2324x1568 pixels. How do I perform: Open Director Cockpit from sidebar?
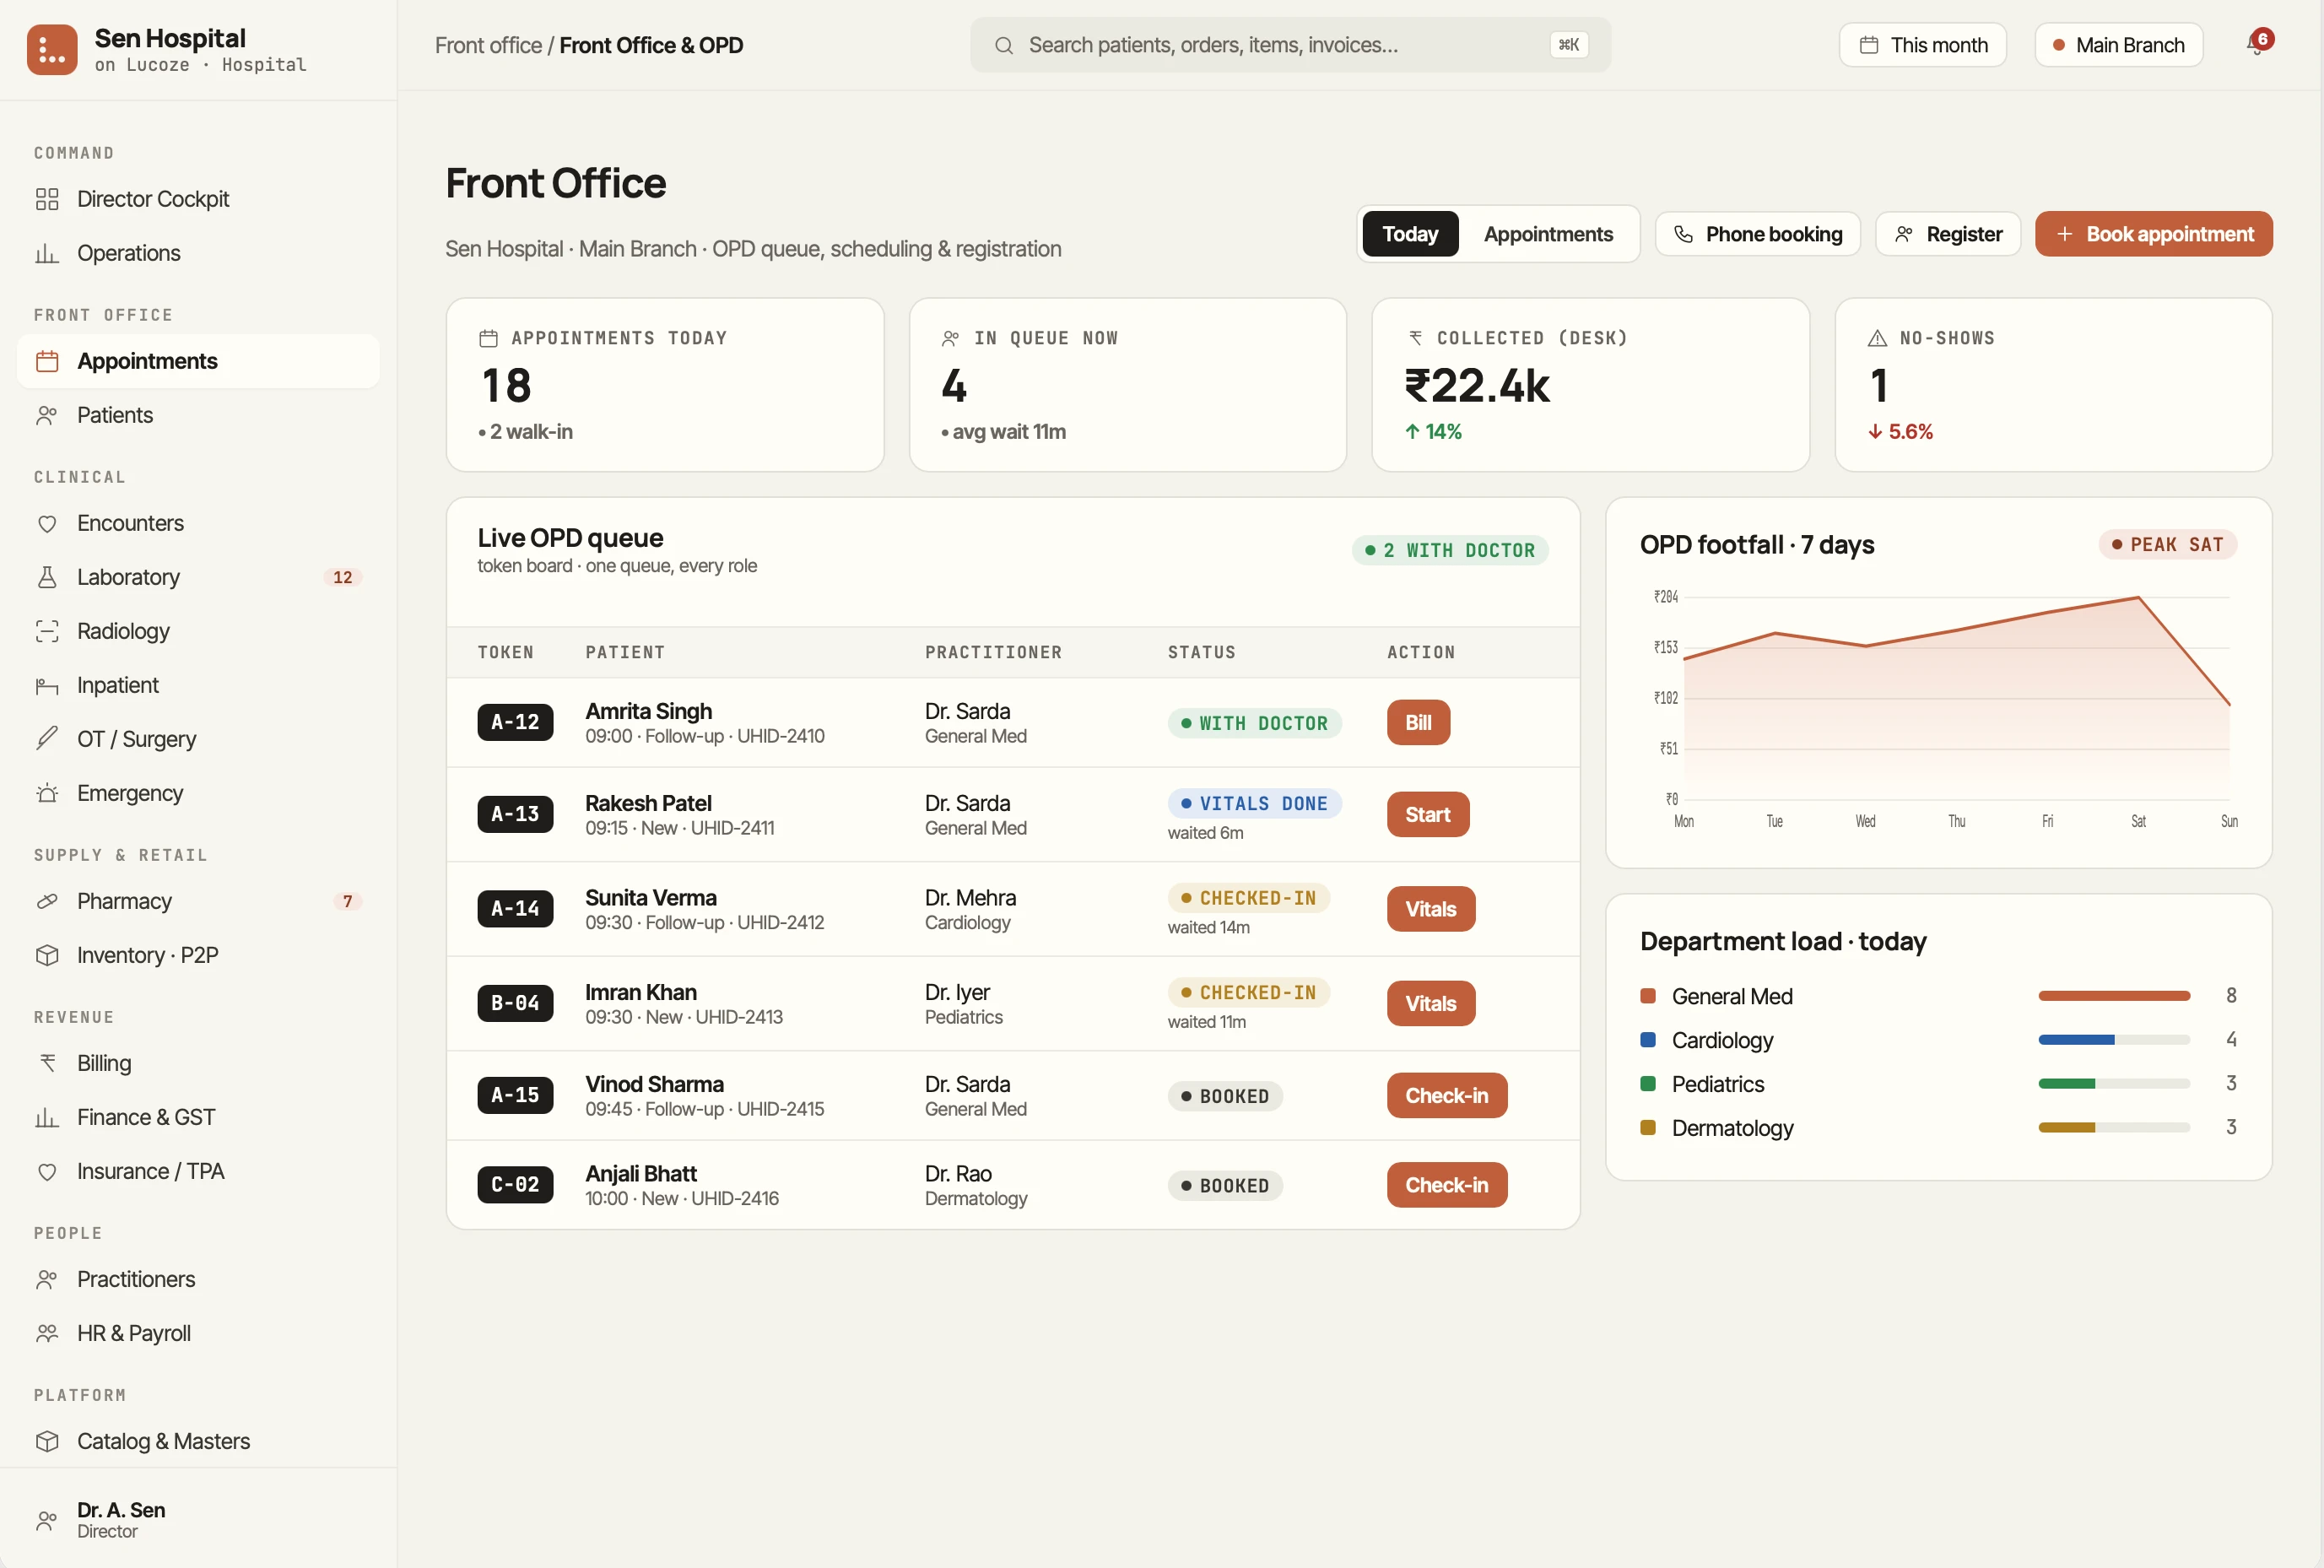click(x=198, y=199)
